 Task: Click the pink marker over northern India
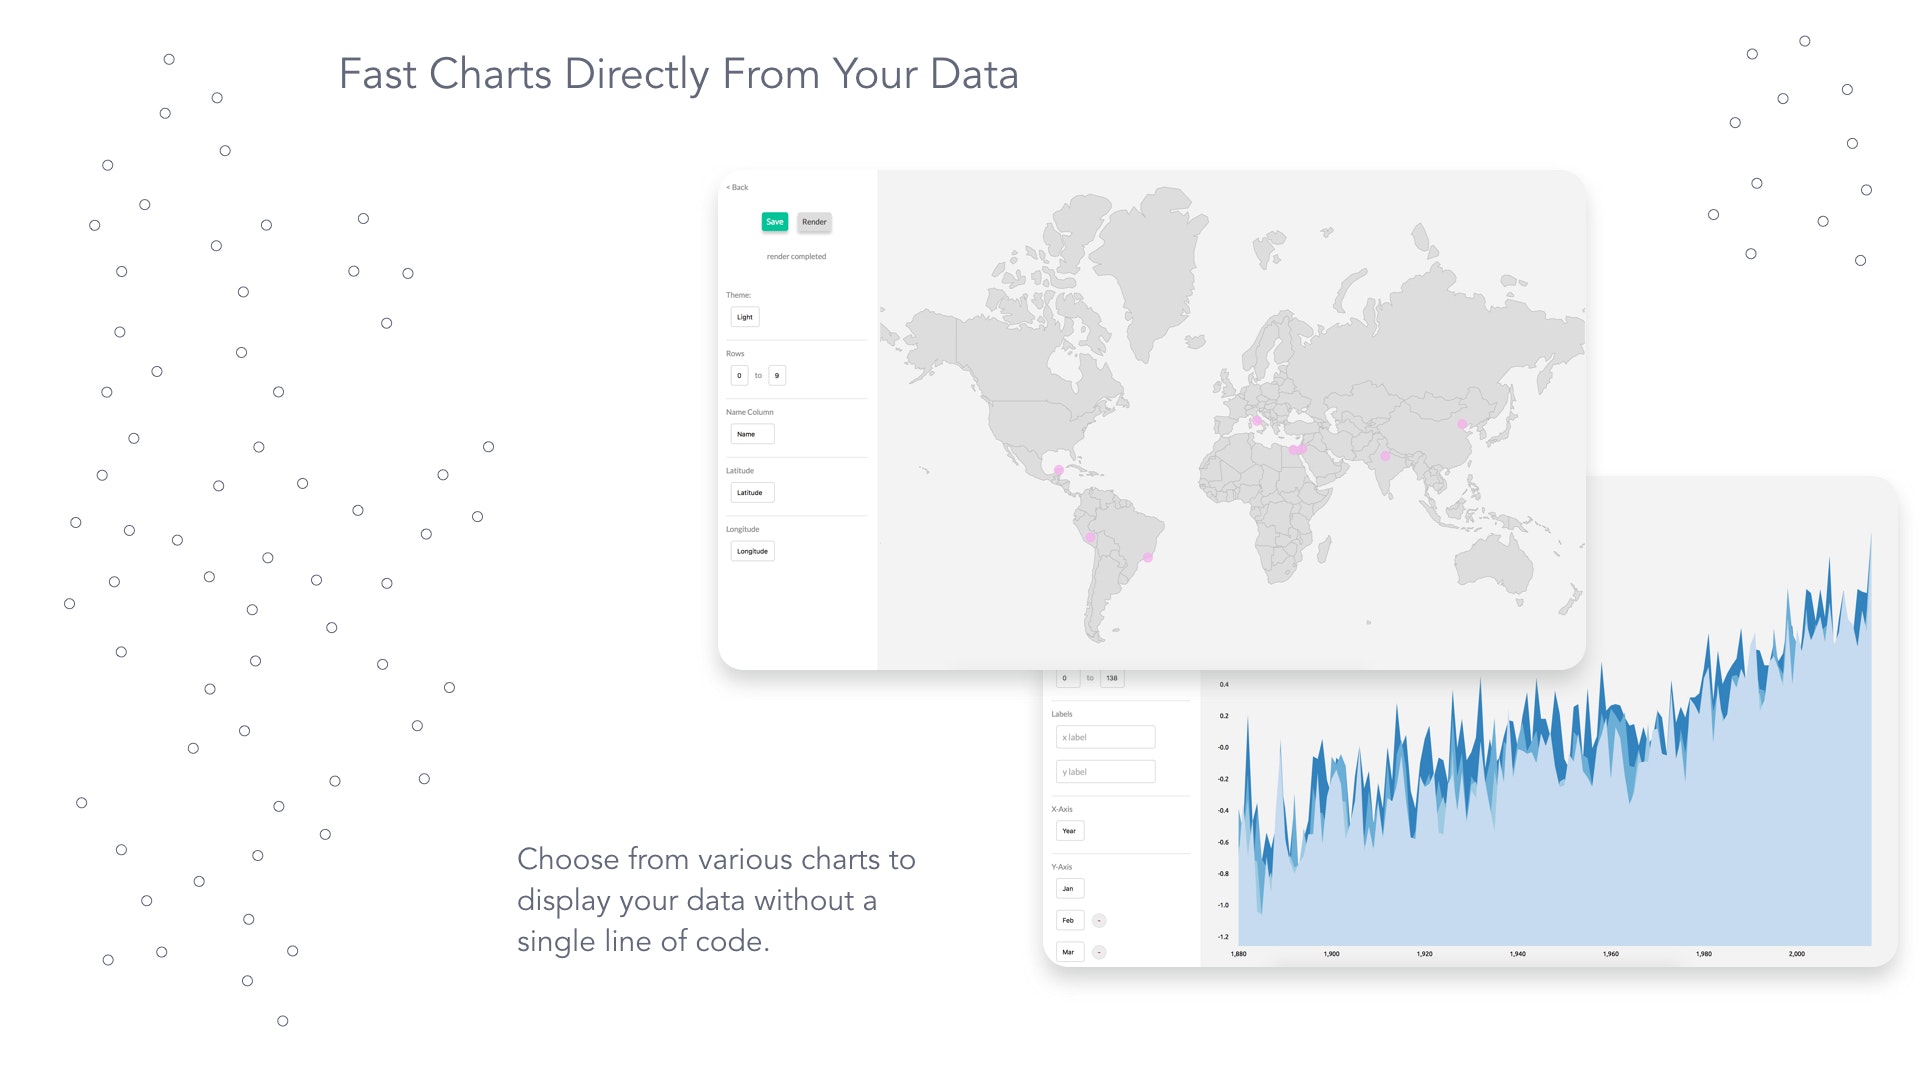(1385, 456)
